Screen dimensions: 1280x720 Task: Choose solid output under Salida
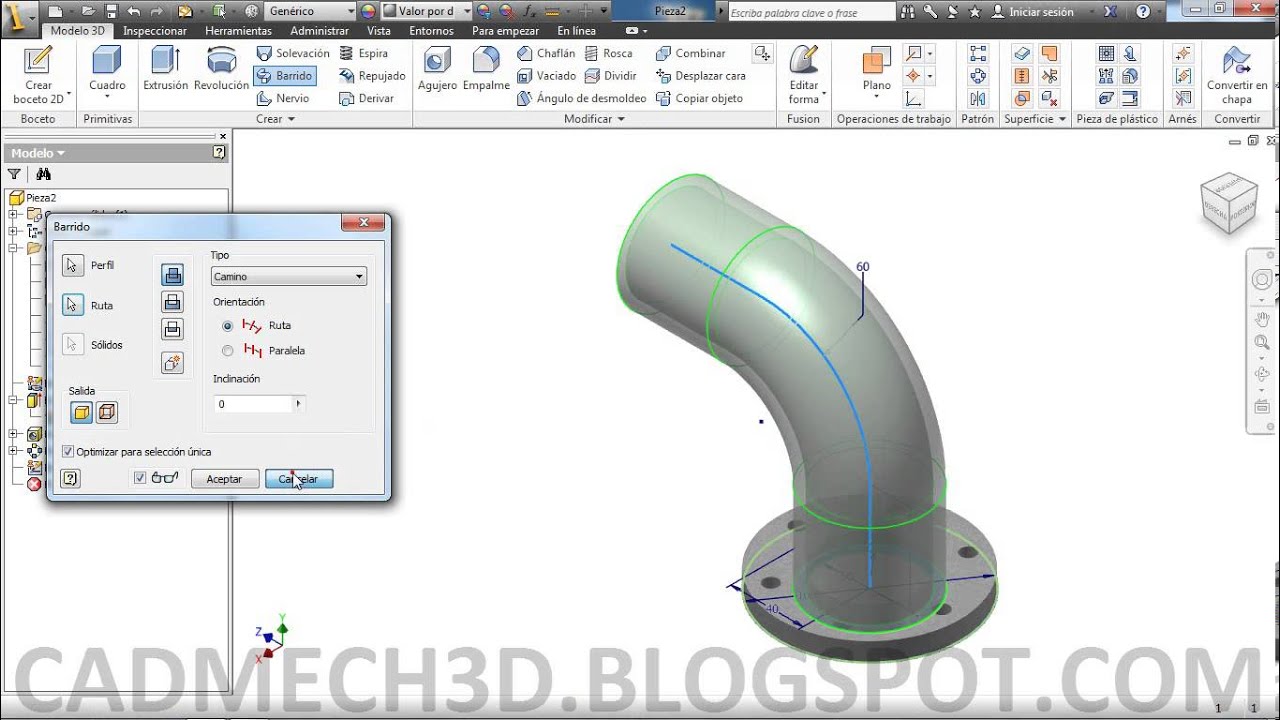point(82,412)
